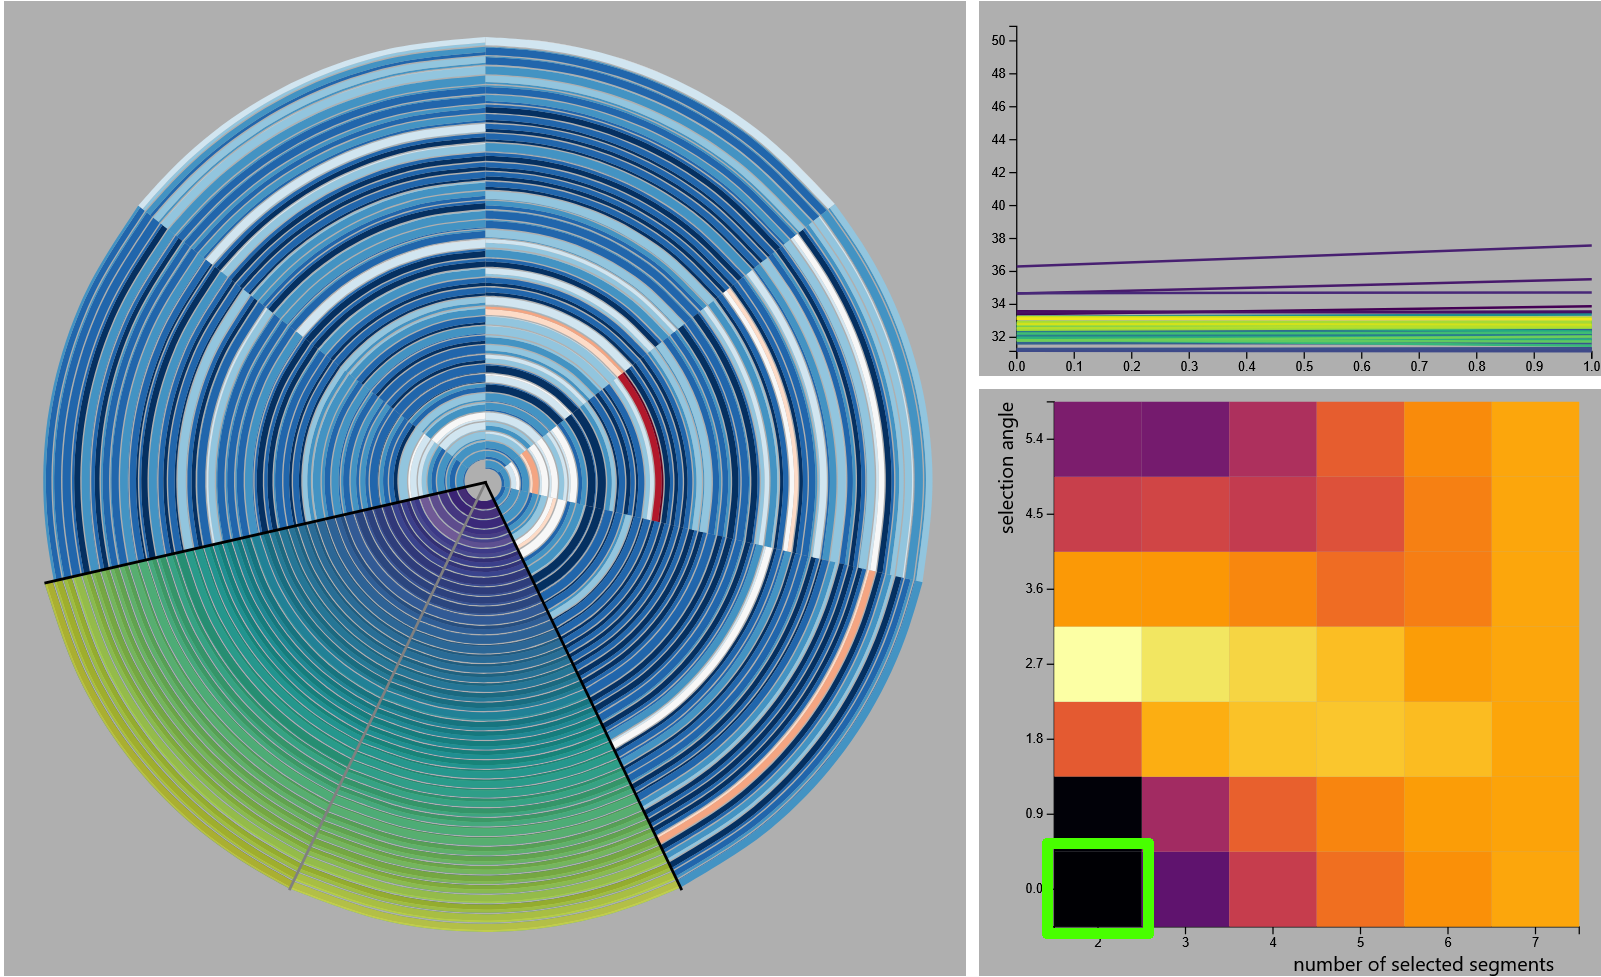
Task: Select the topmost purple line in line chart
Action: (1300, 256)
